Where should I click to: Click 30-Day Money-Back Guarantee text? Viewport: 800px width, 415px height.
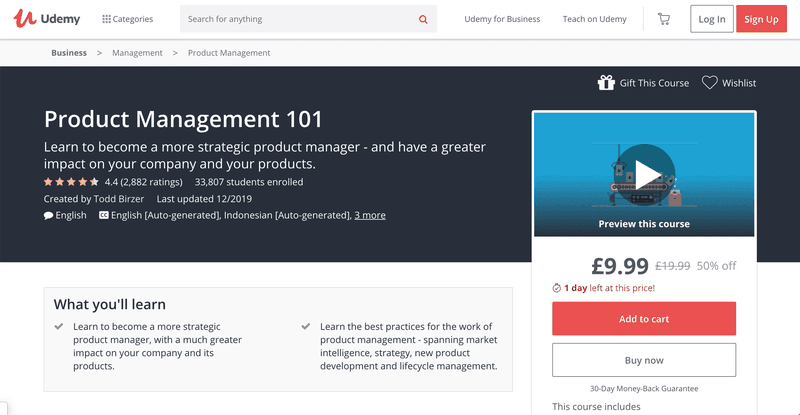(644, 388)
